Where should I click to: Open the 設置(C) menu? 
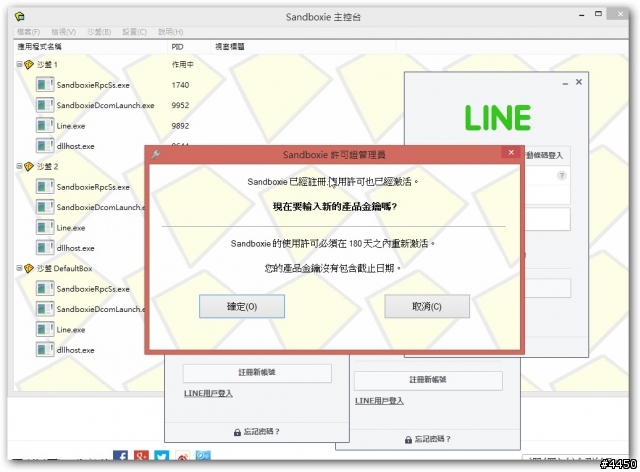pos(134,31)
